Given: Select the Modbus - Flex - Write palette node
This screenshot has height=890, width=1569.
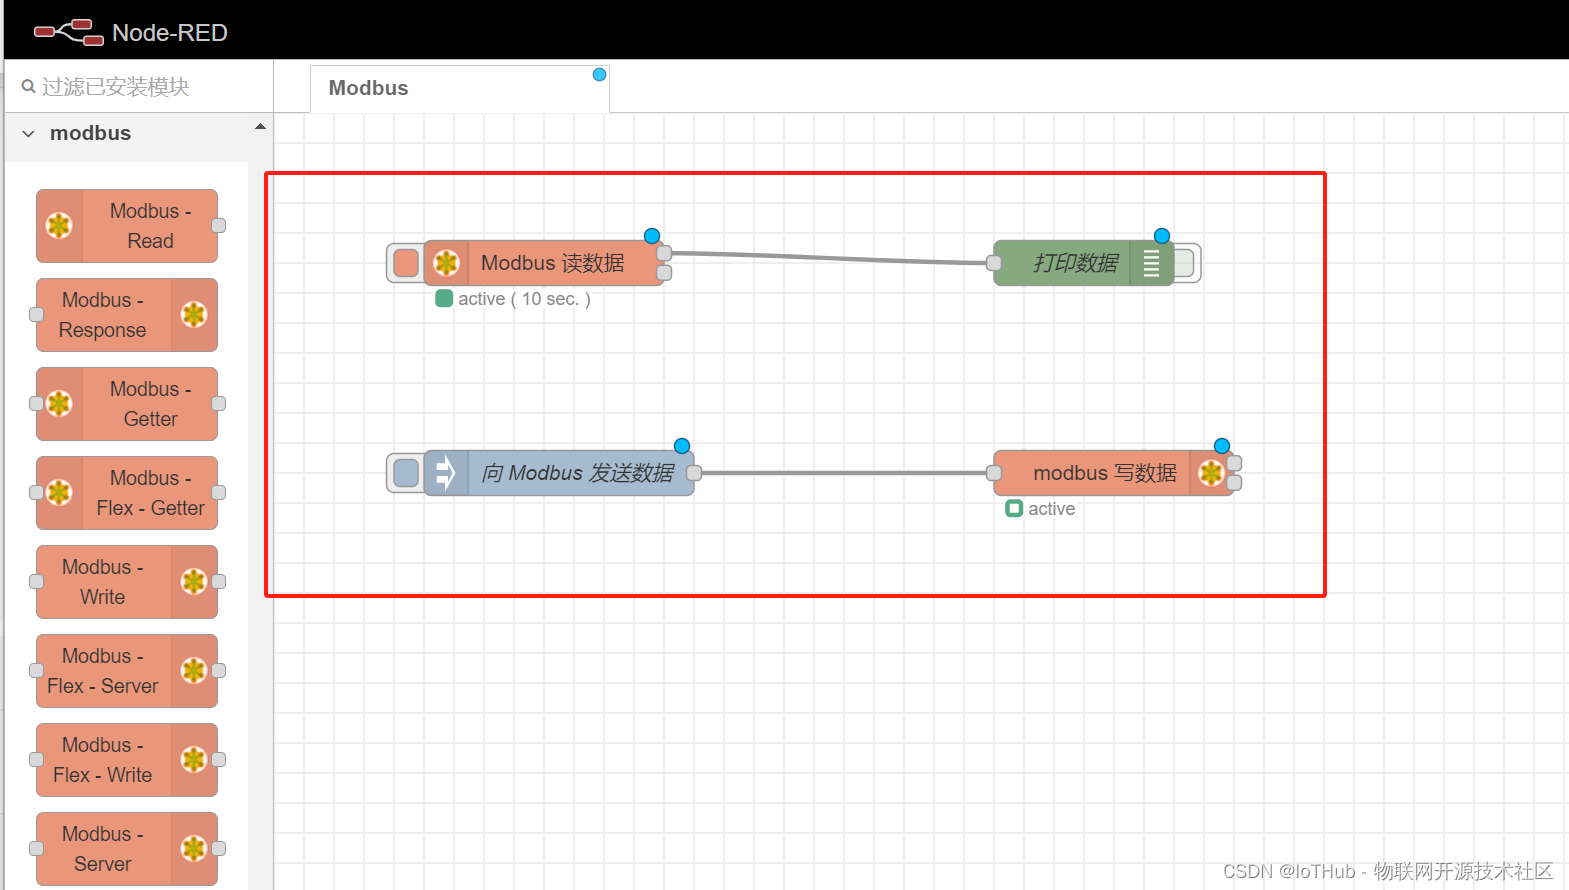Looking at the screenshot, I should point(127,760).
